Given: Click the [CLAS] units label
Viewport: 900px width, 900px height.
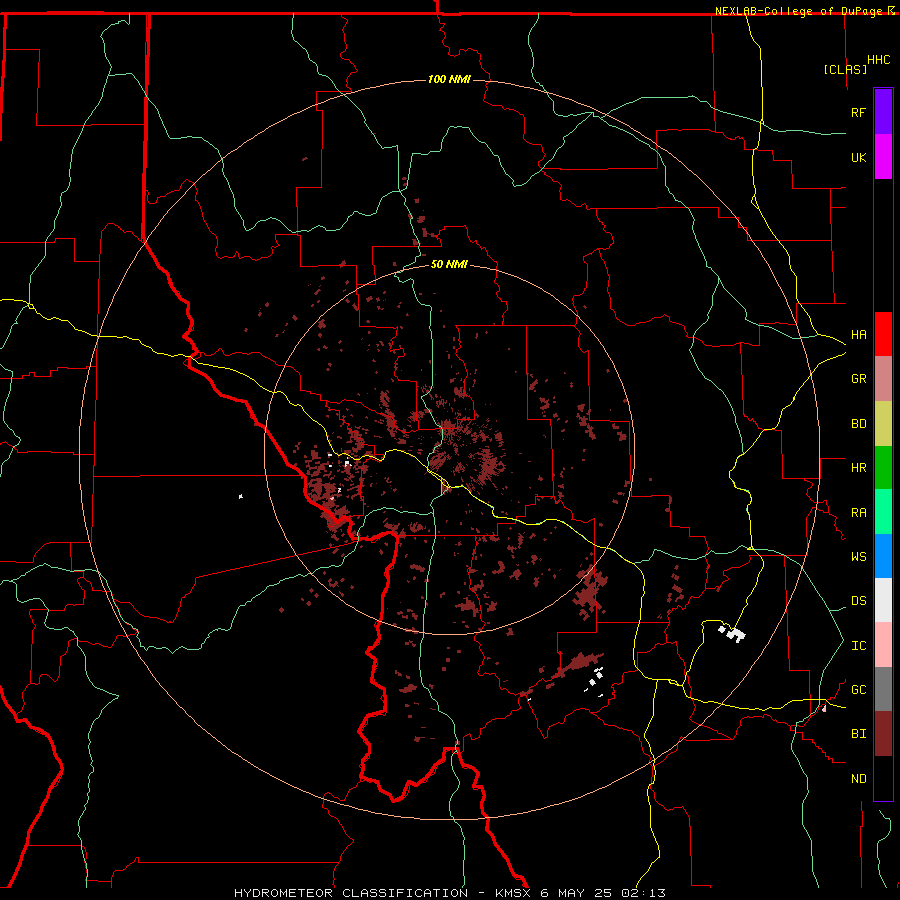Looking at the screenshot, I should pyautogui.click(x=845, y=69).
